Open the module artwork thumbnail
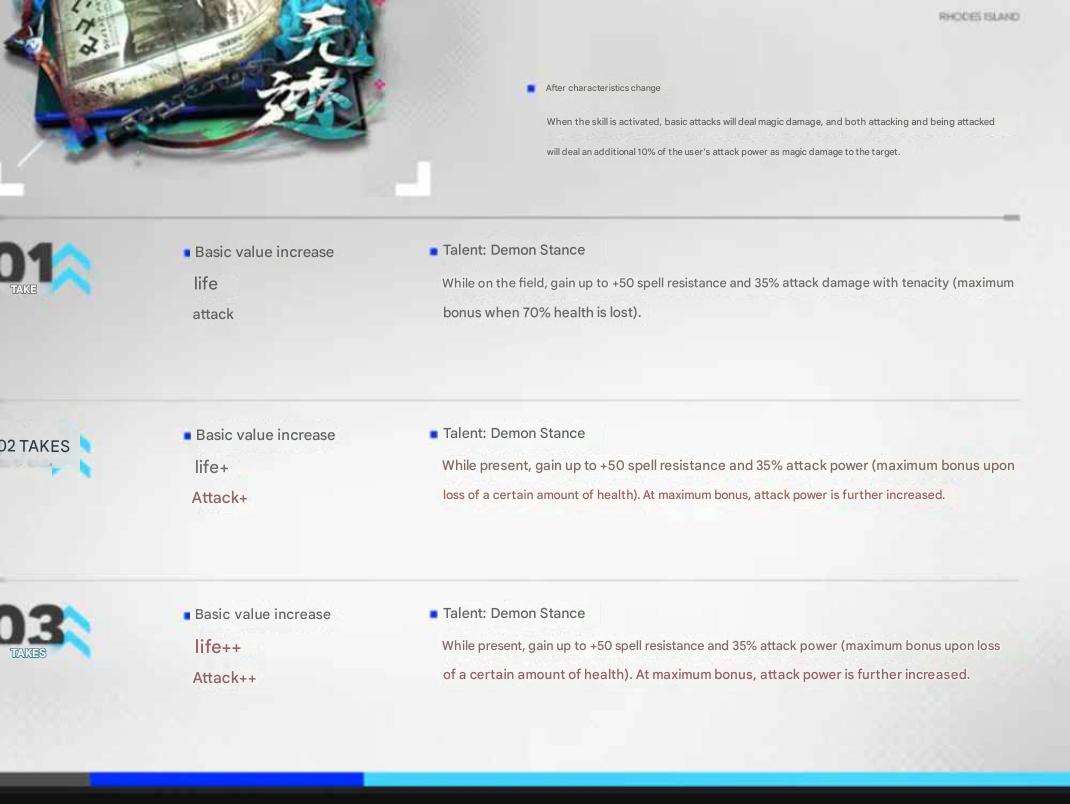This screenshot has height=804, width=1070. click(198, 78)
